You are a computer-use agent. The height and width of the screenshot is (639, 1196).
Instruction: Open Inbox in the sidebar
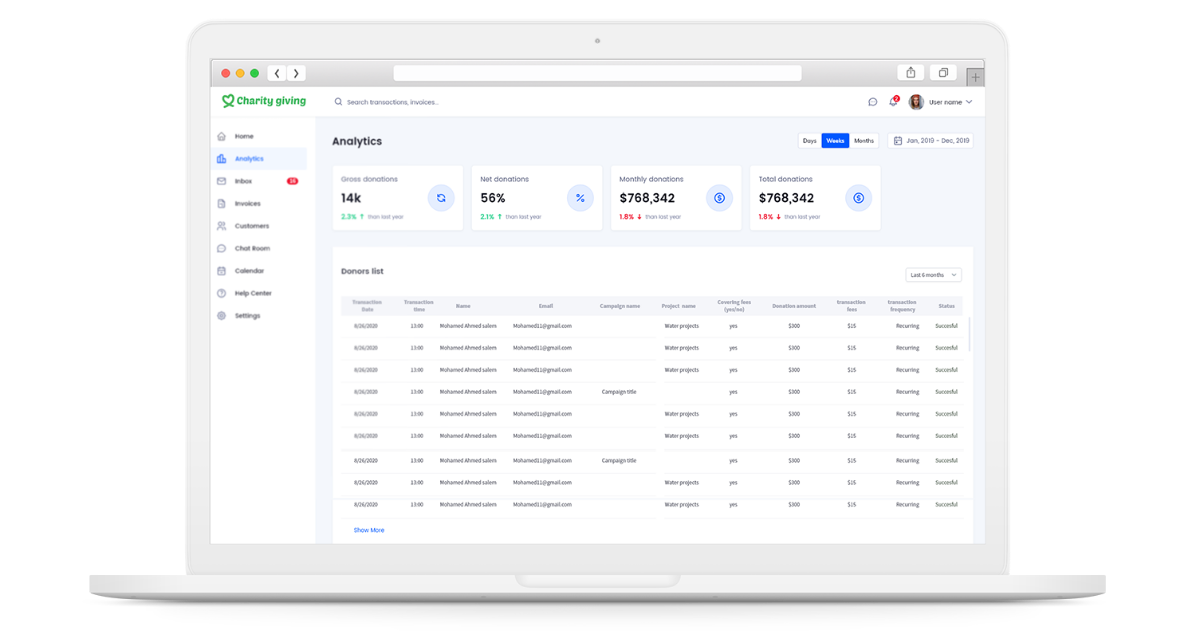pyautogui.click(x=243, y=181)
